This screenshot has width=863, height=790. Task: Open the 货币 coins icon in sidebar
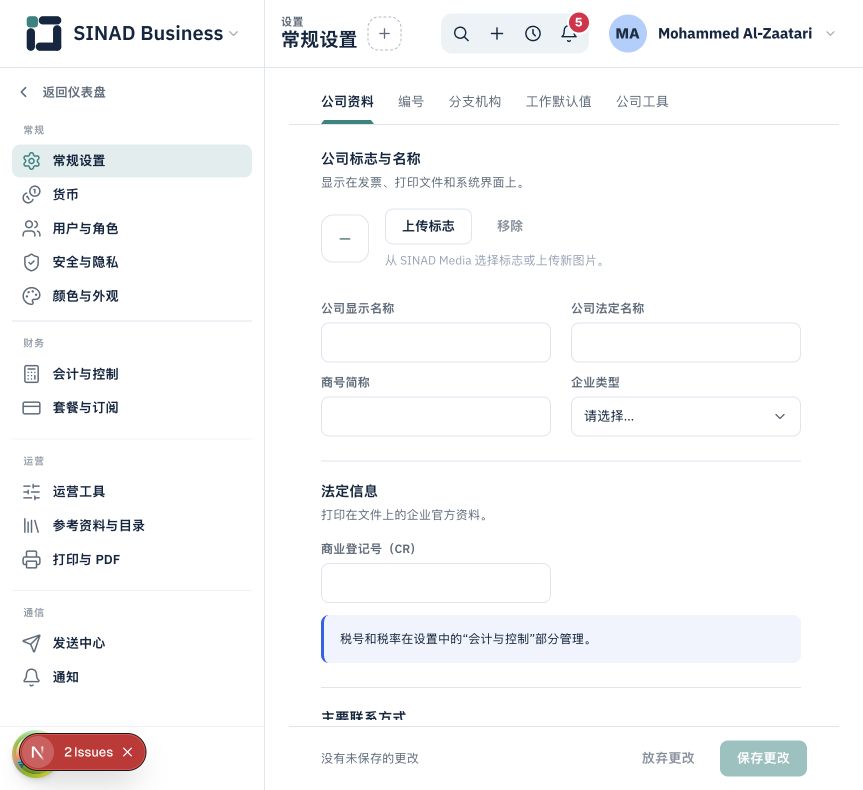click(31, 194)
